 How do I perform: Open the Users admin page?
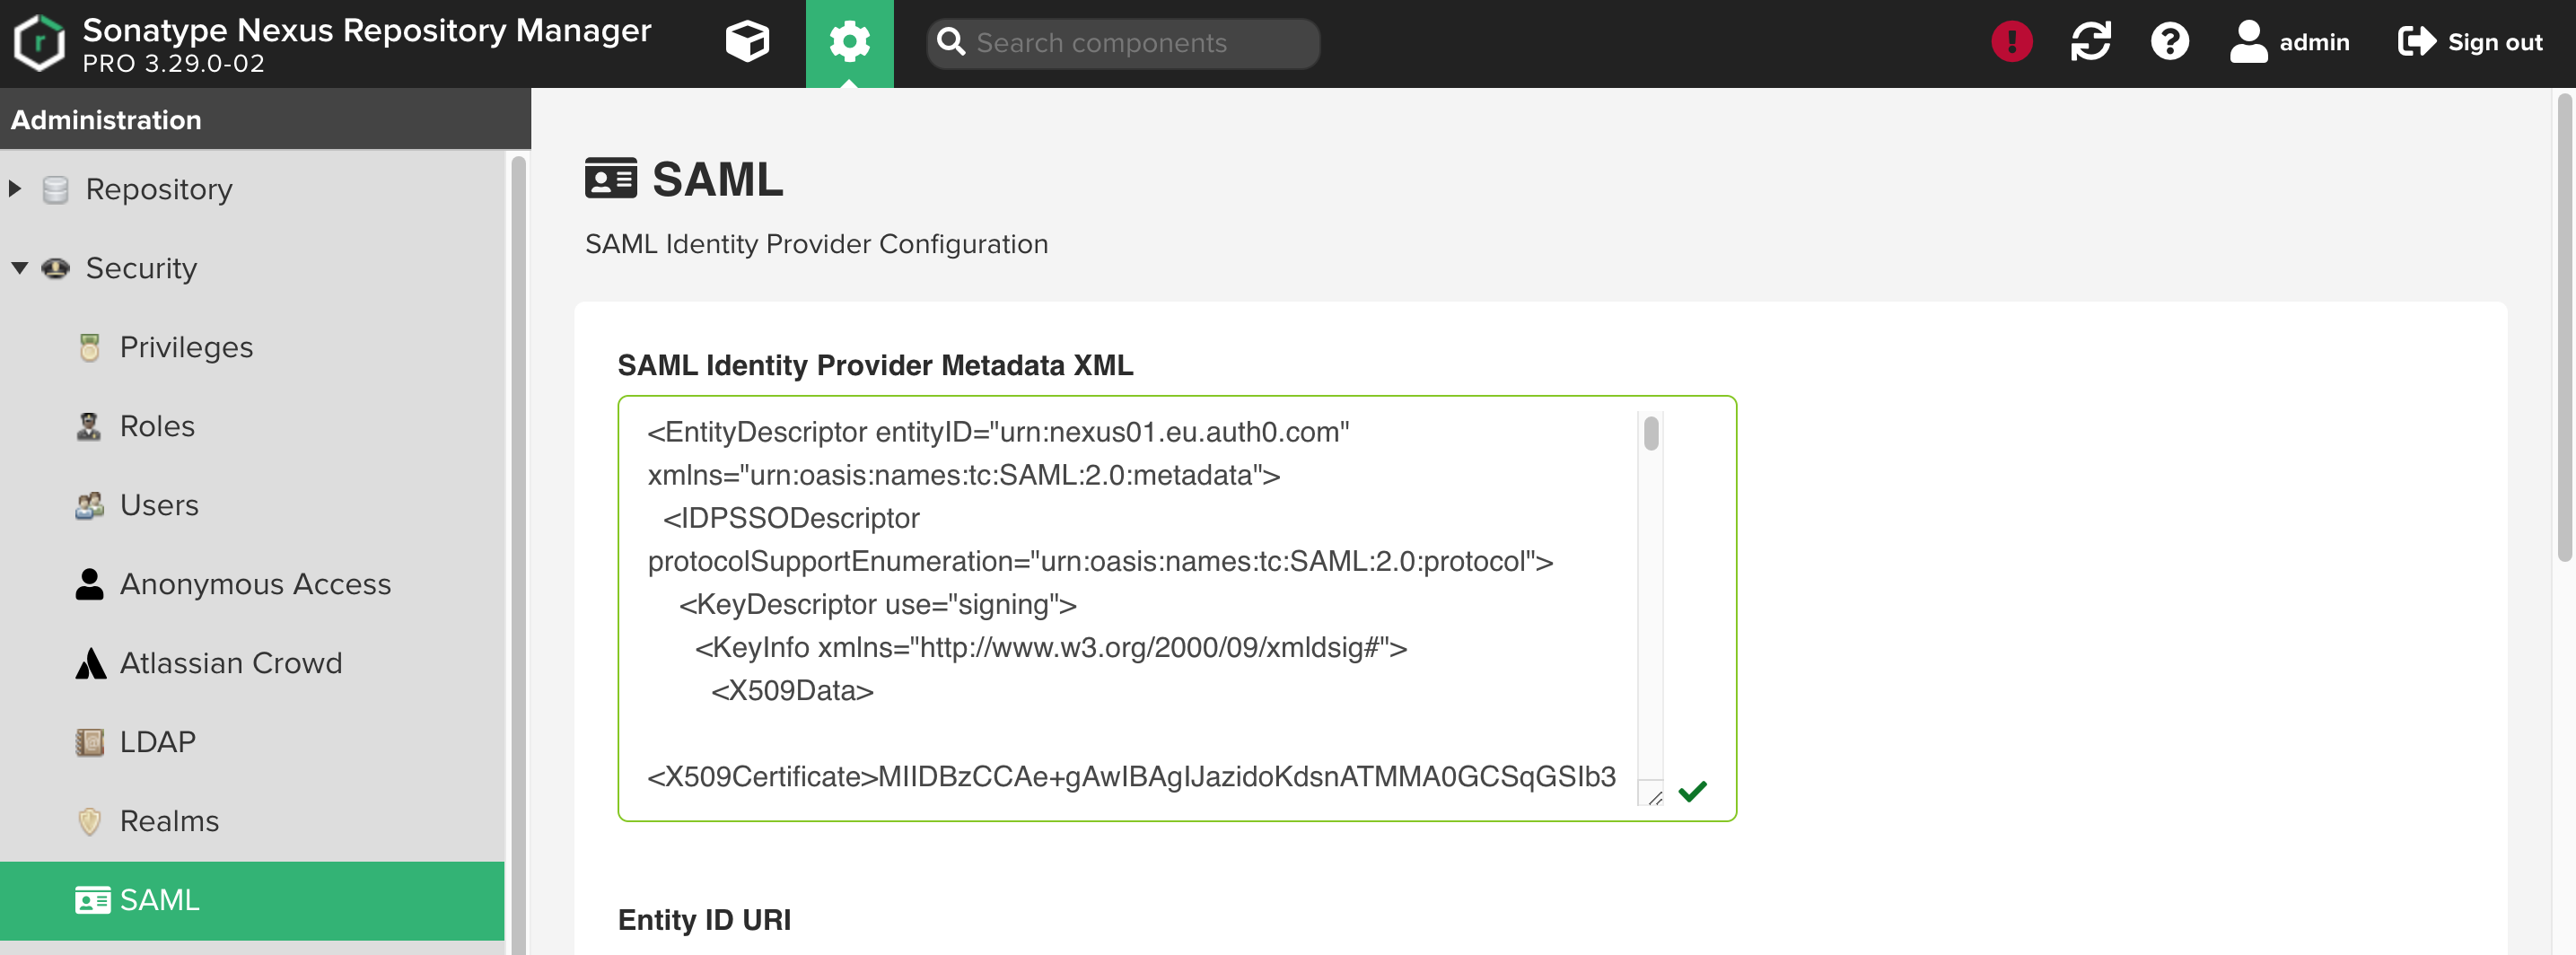tap(159, 505)
